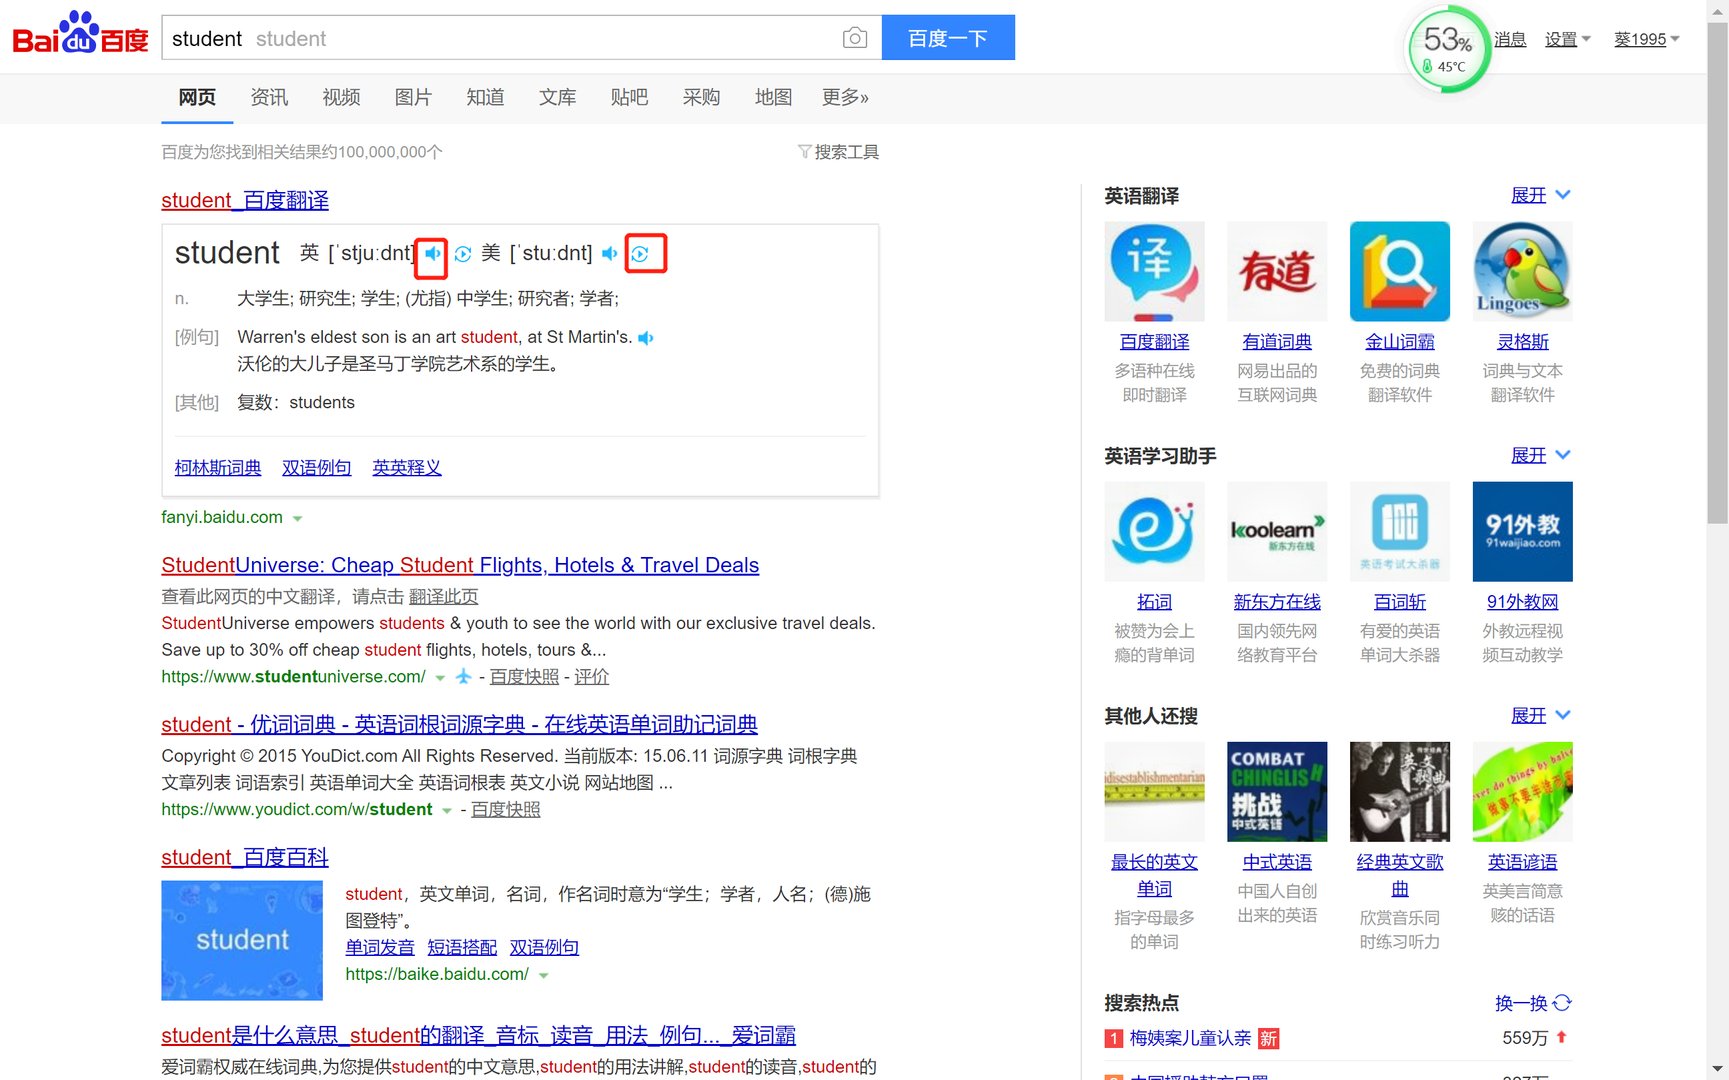Open student - 优词词典 result
Screen dimensions: 1729x1080
(459, 724)
